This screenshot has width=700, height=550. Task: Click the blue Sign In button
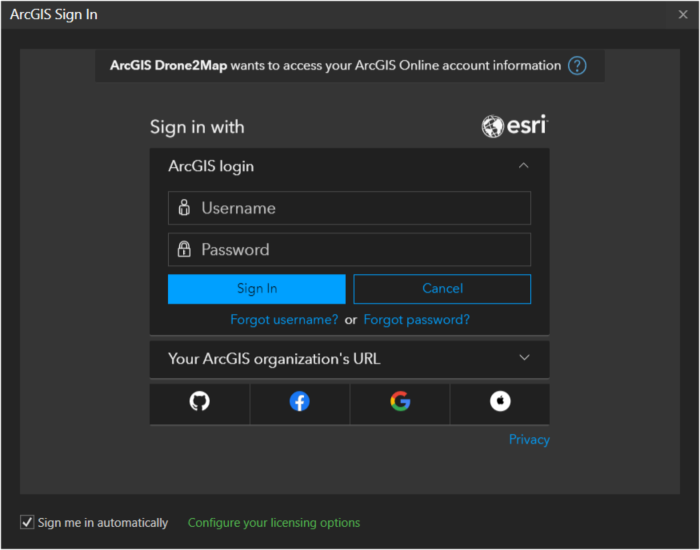257,289
